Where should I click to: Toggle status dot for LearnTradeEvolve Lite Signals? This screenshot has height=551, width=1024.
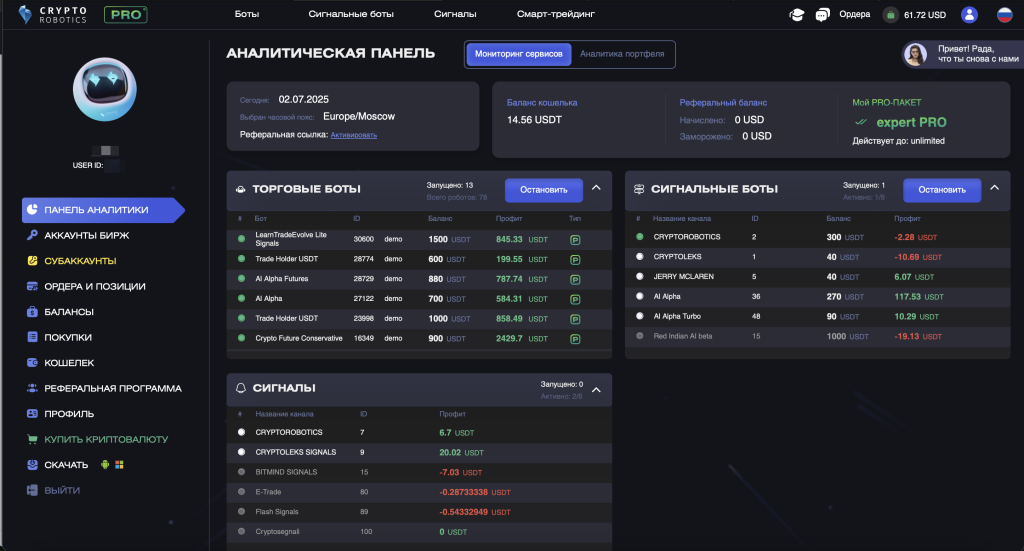pyautogui.click(x=242, y=239)
